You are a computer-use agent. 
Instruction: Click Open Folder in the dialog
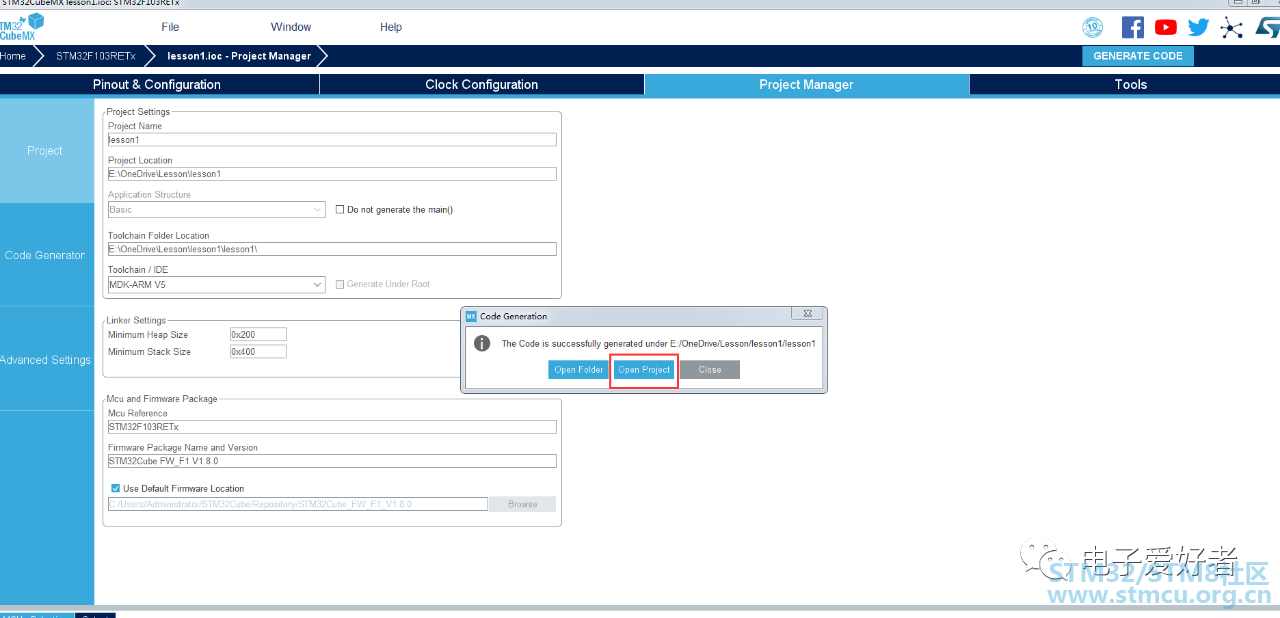click(579, 370)
